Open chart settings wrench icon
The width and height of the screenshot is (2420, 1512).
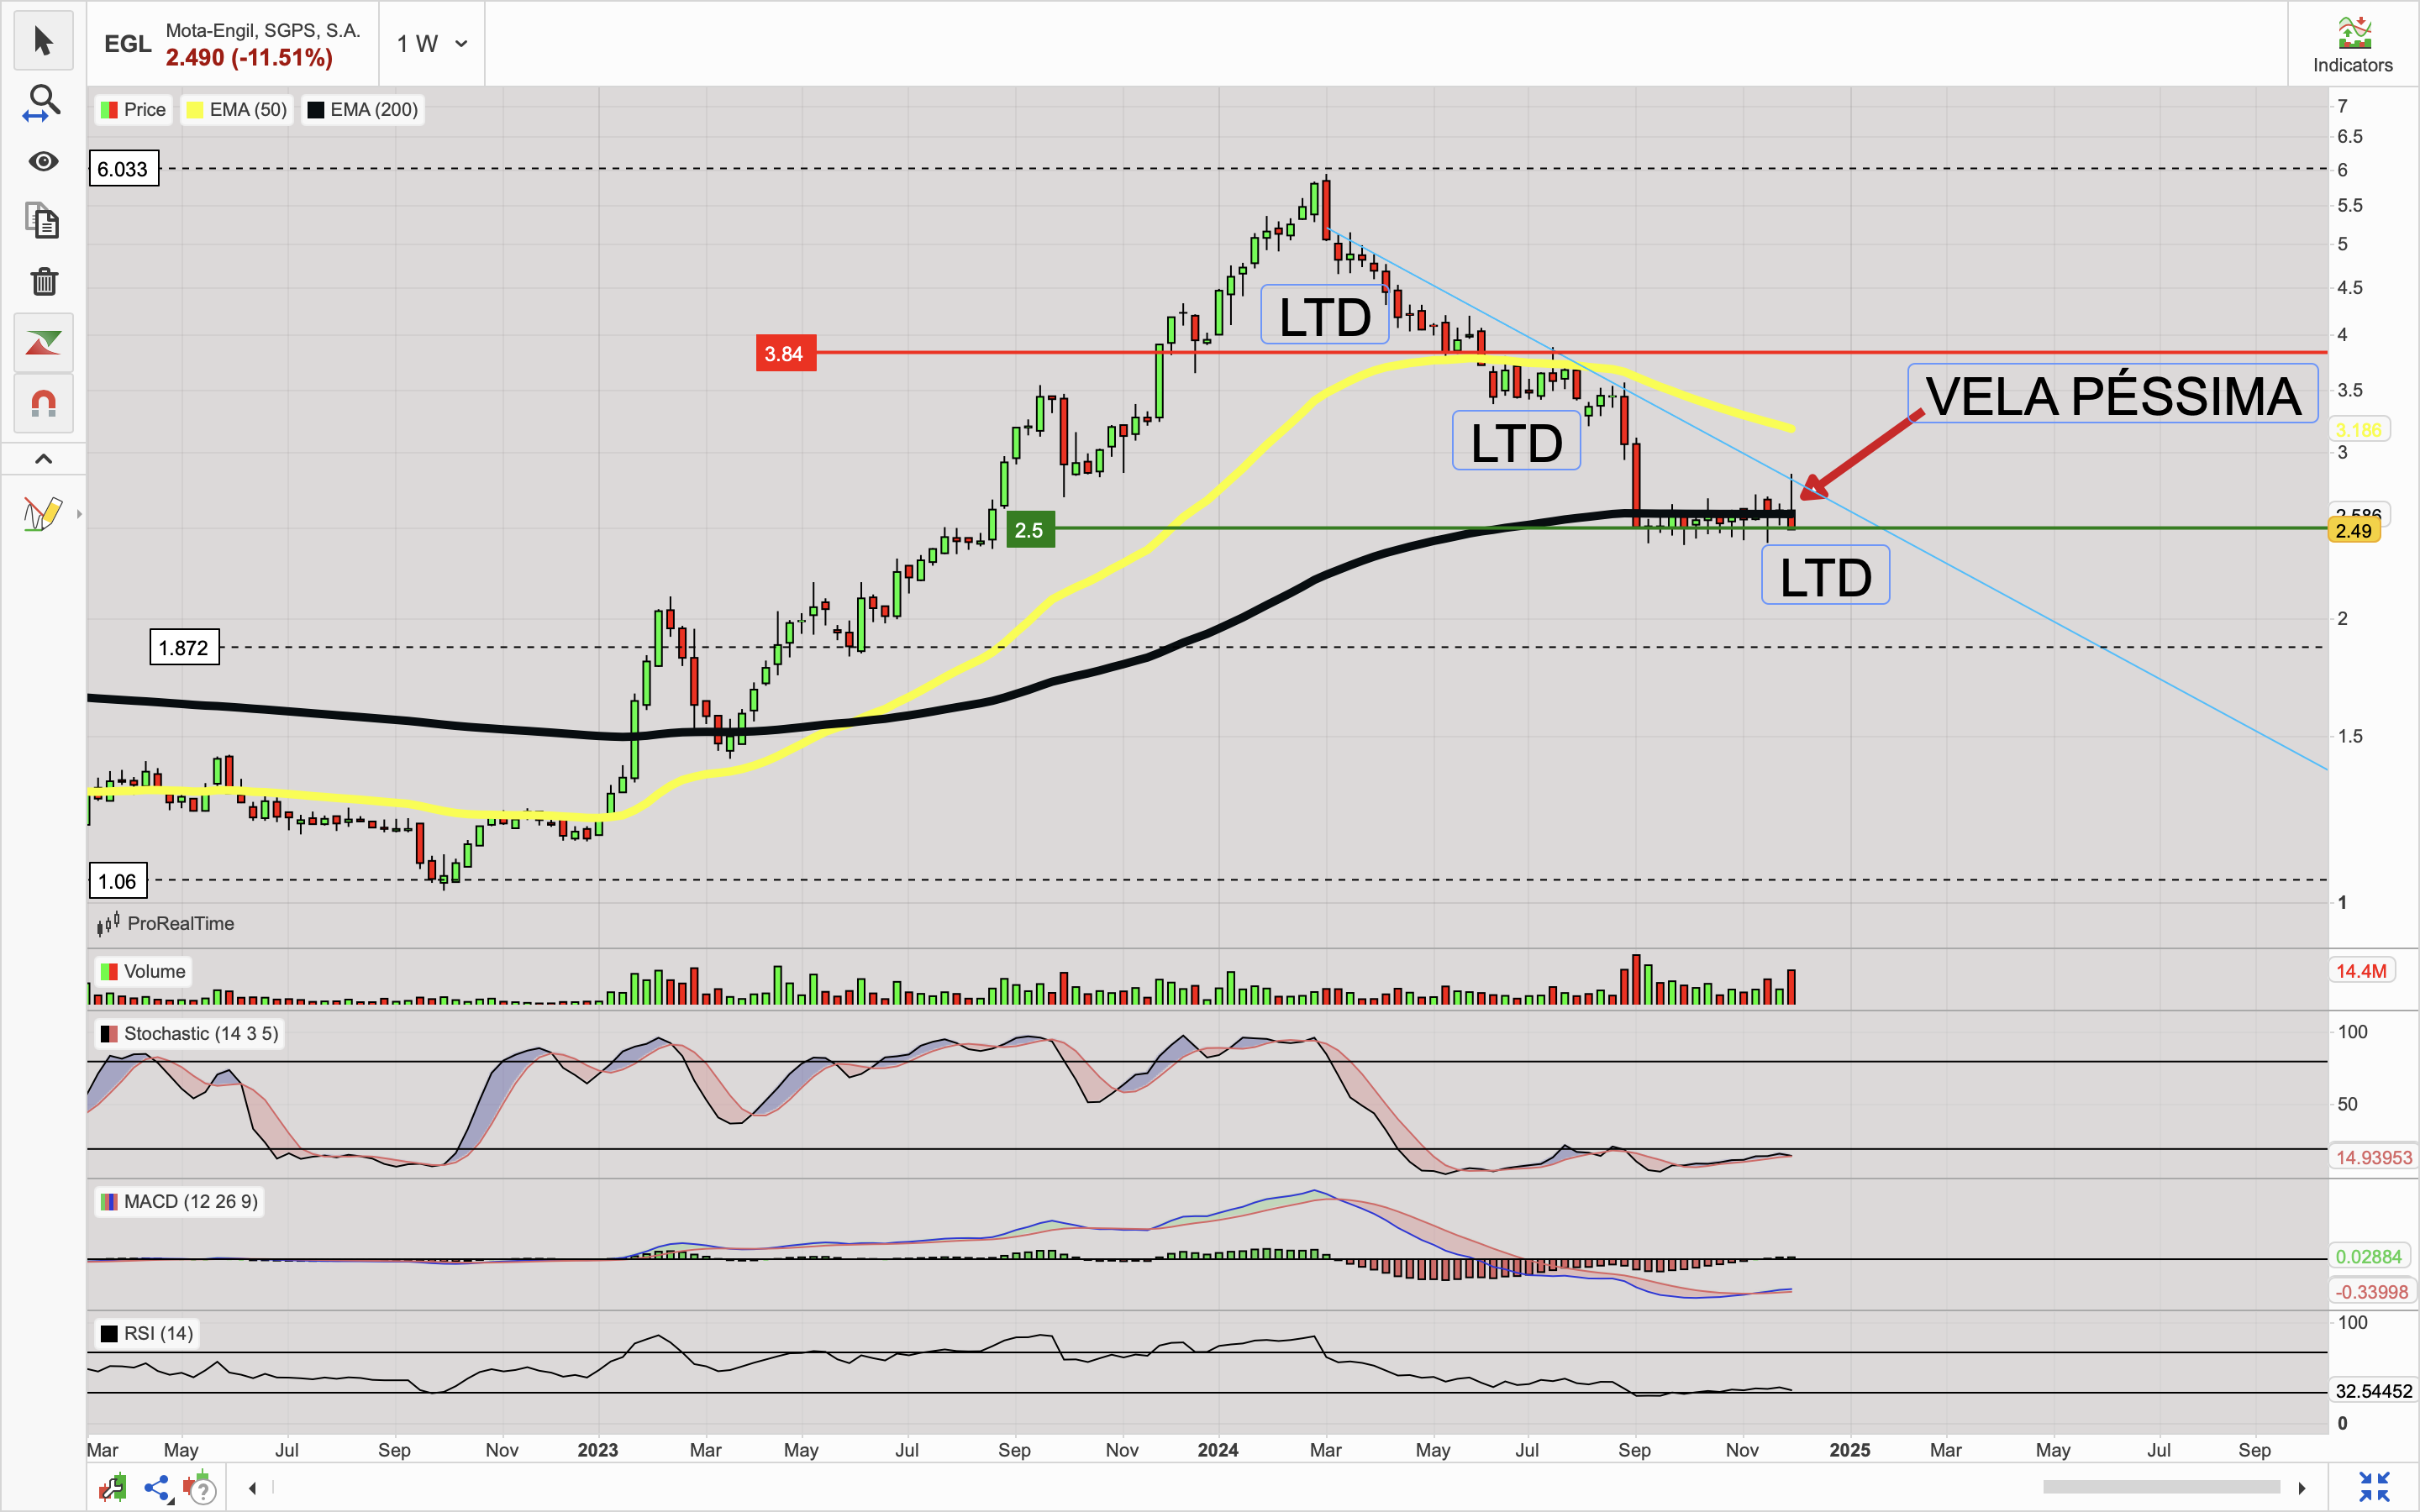(112, 1488)
